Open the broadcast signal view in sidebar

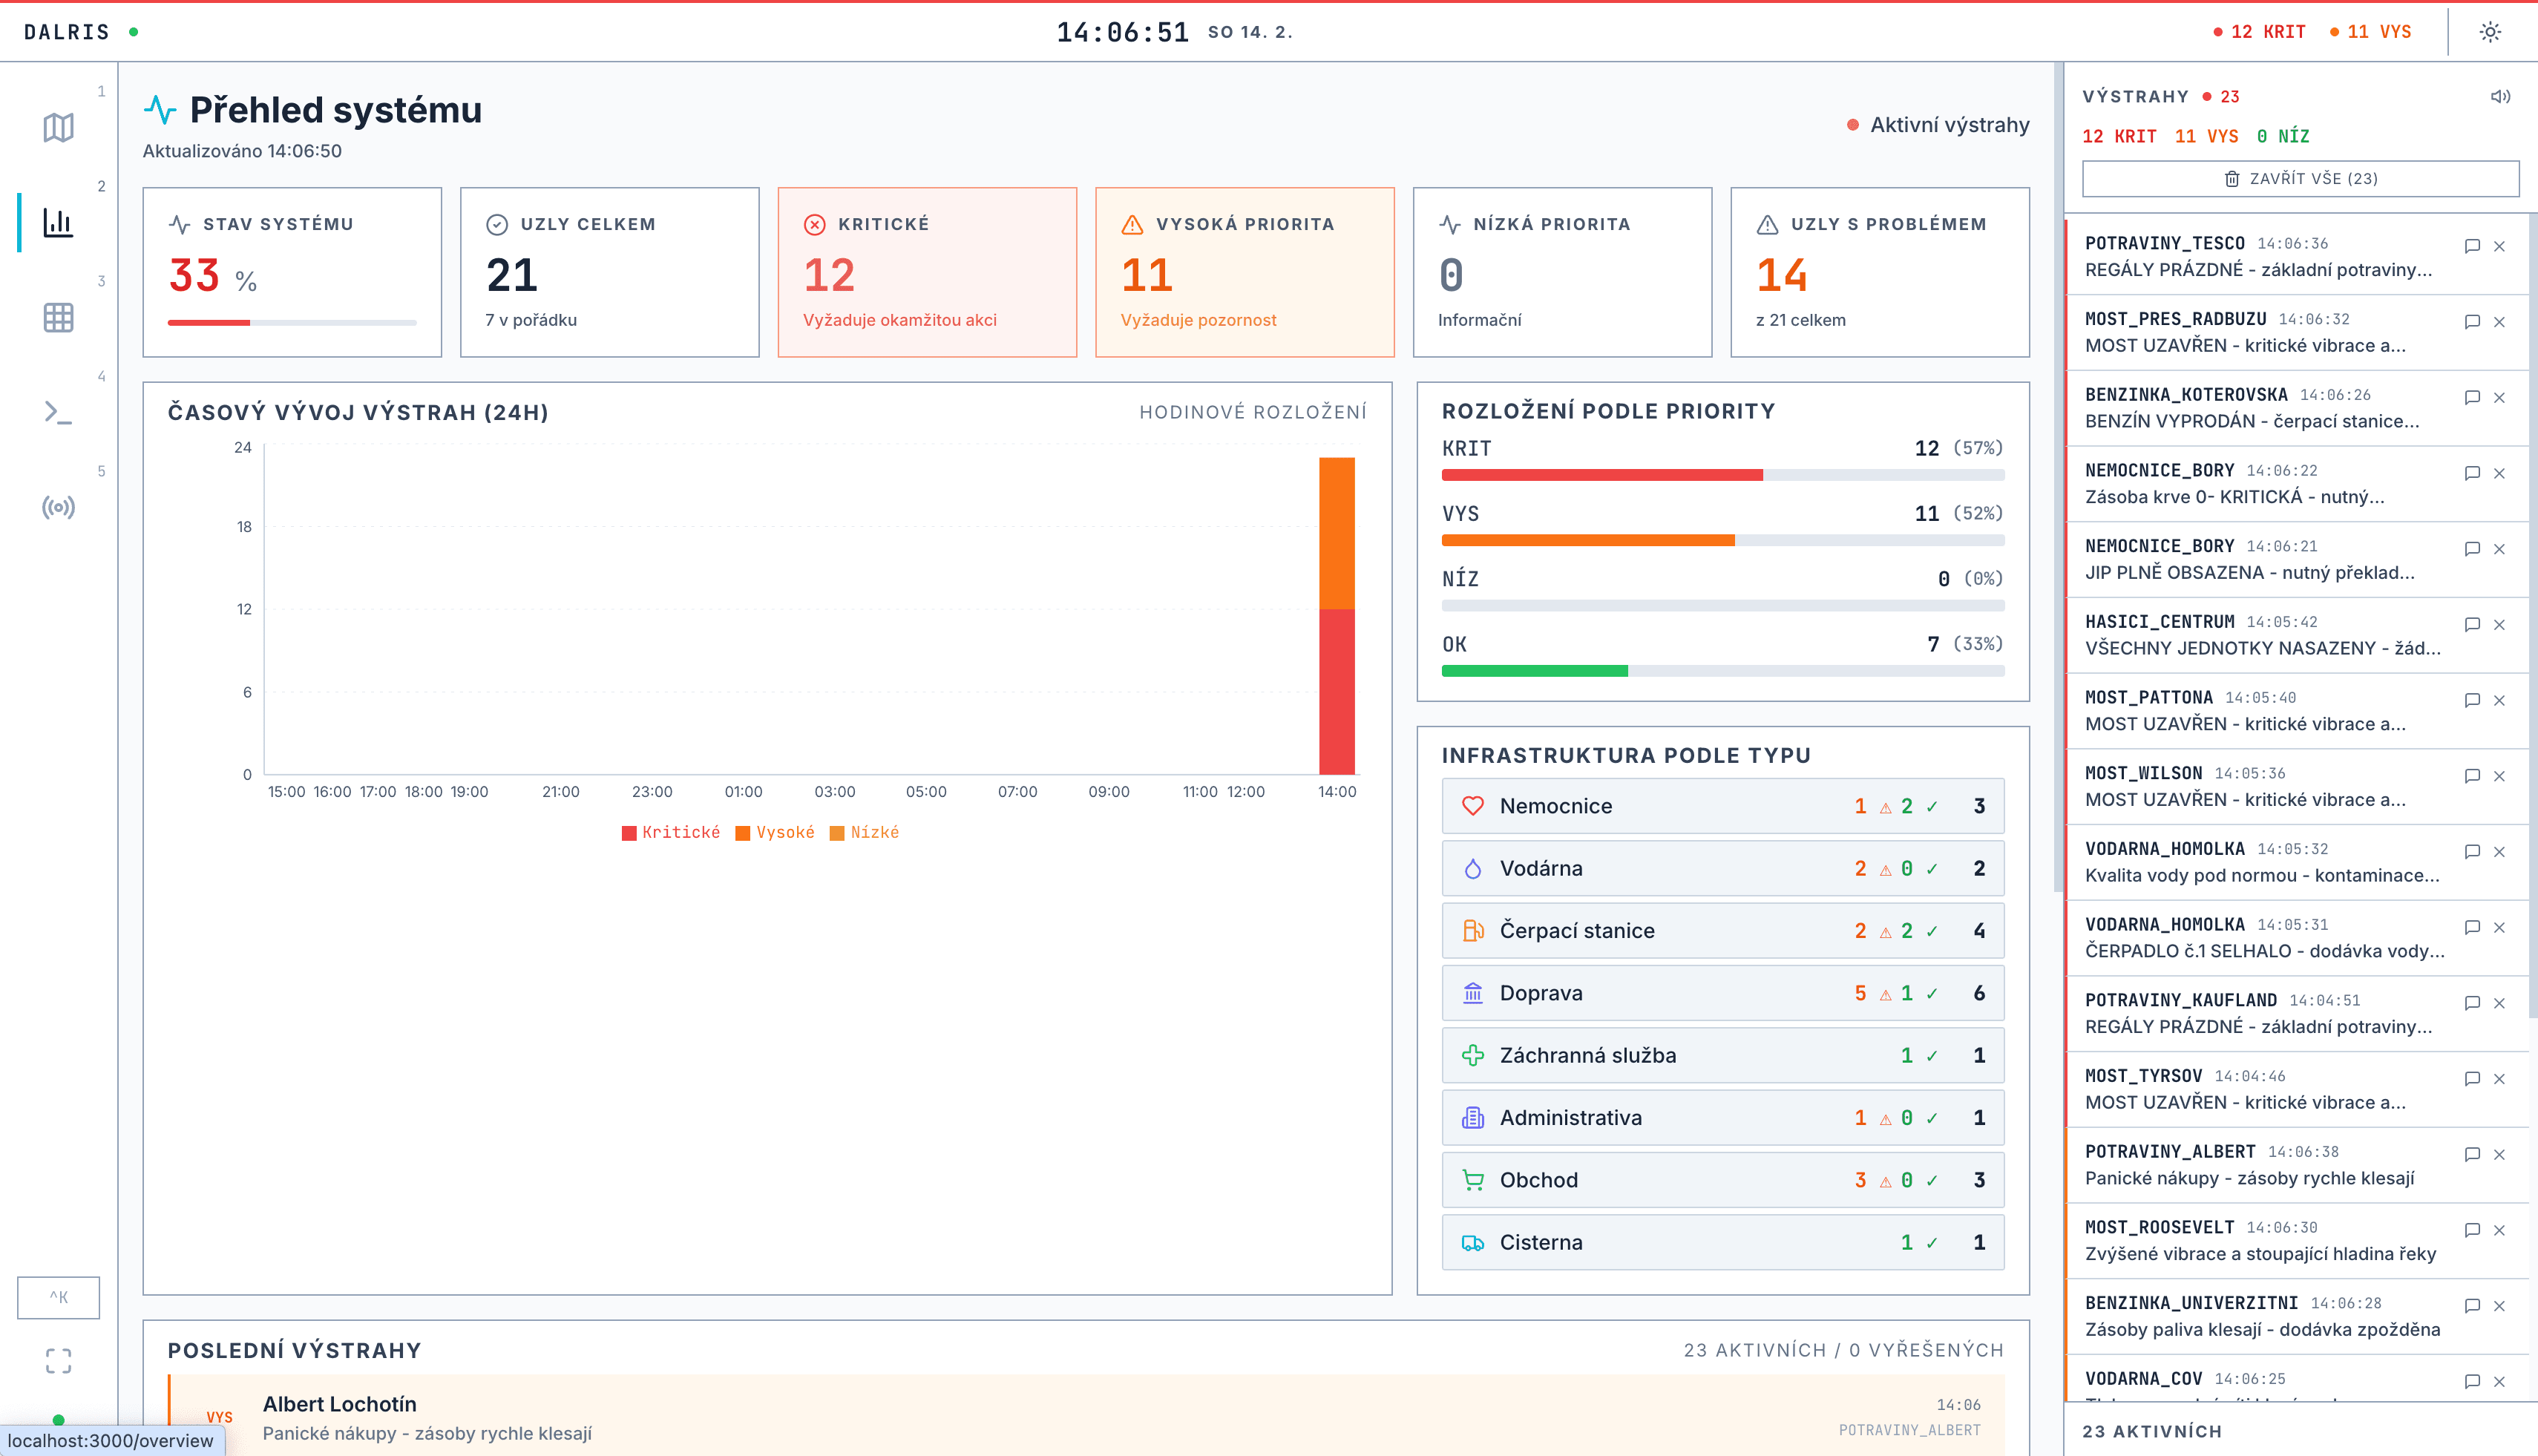58,508
